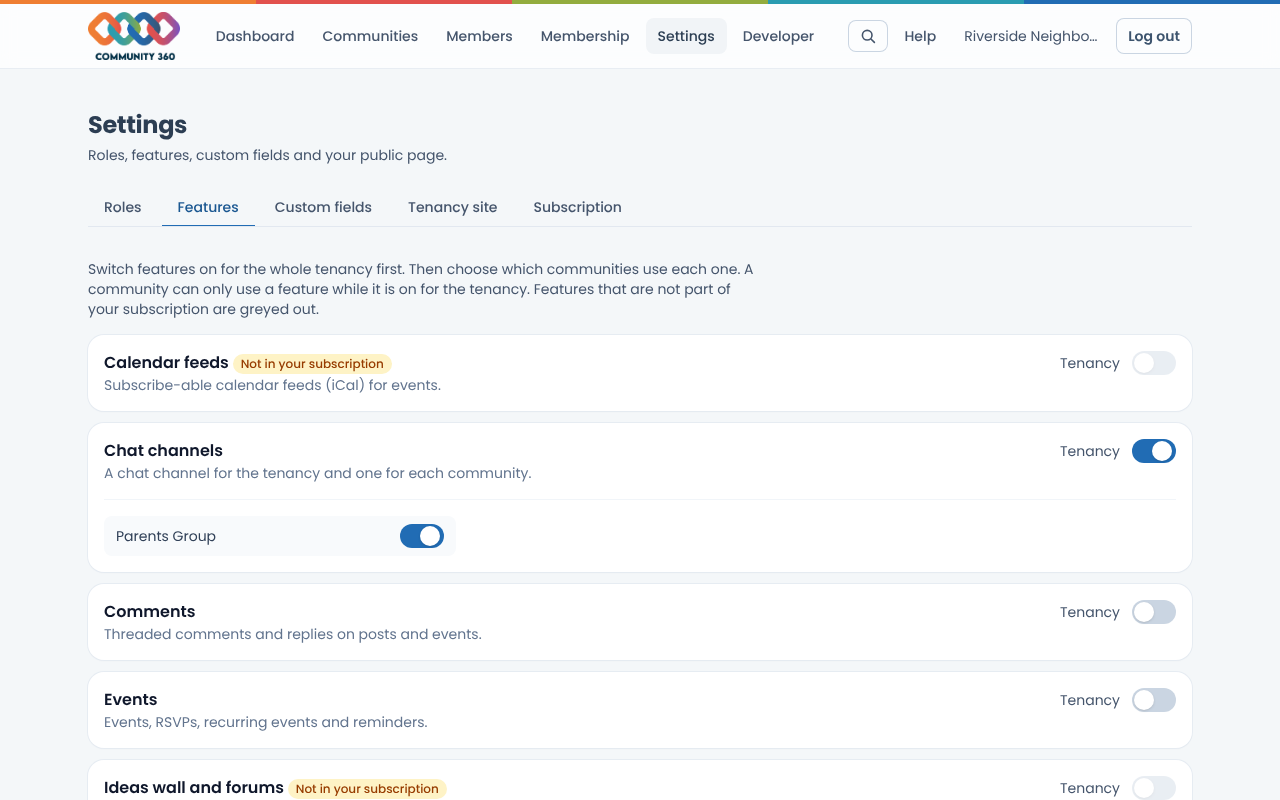Screen dimensions: 1280x800
Task: Toggle Ideas wall and forums switch
Action: pos(1154,788)
